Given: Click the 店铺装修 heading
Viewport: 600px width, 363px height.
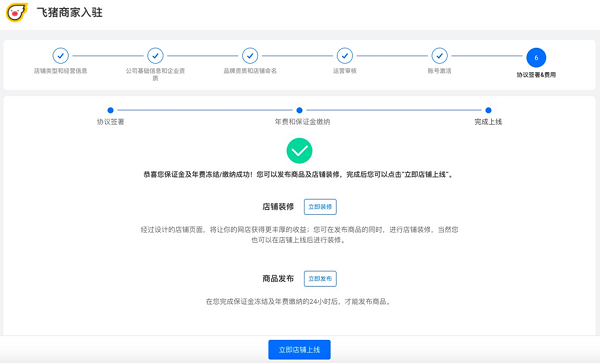Looking at the screenshot, I should [x=278, y=207].
